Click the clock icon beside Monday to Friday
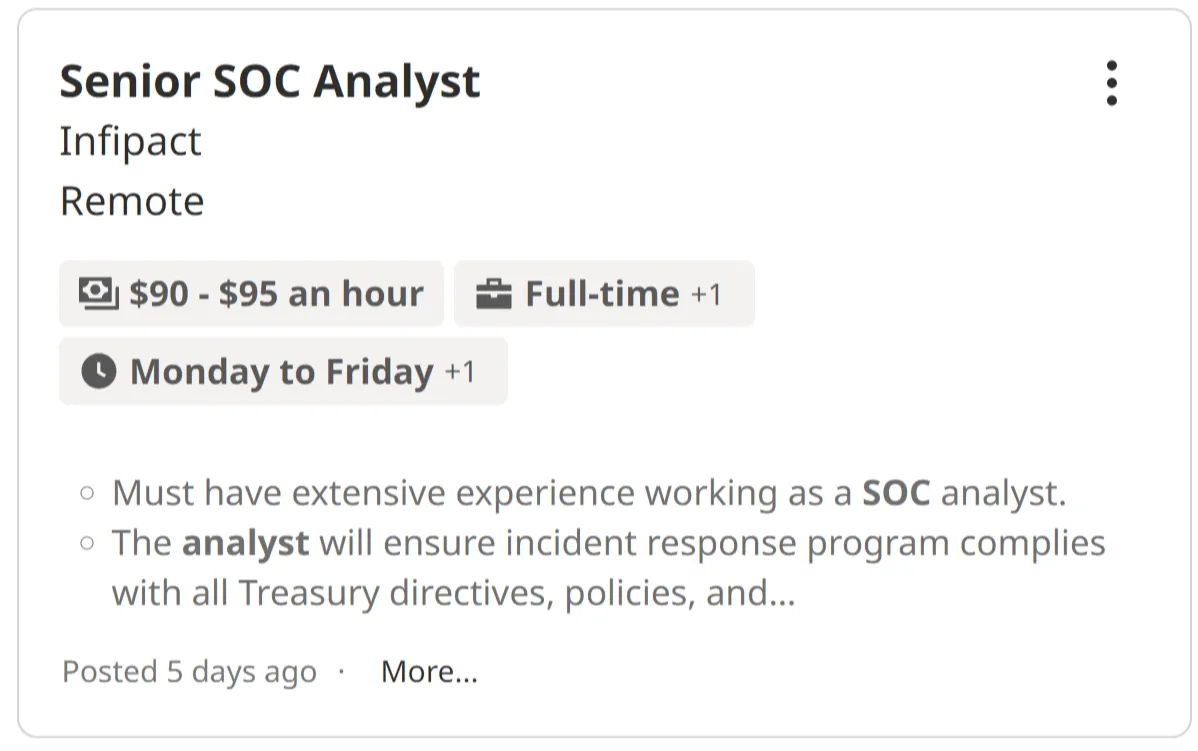Screen dimensions: 1198x751 click(98, 372)
